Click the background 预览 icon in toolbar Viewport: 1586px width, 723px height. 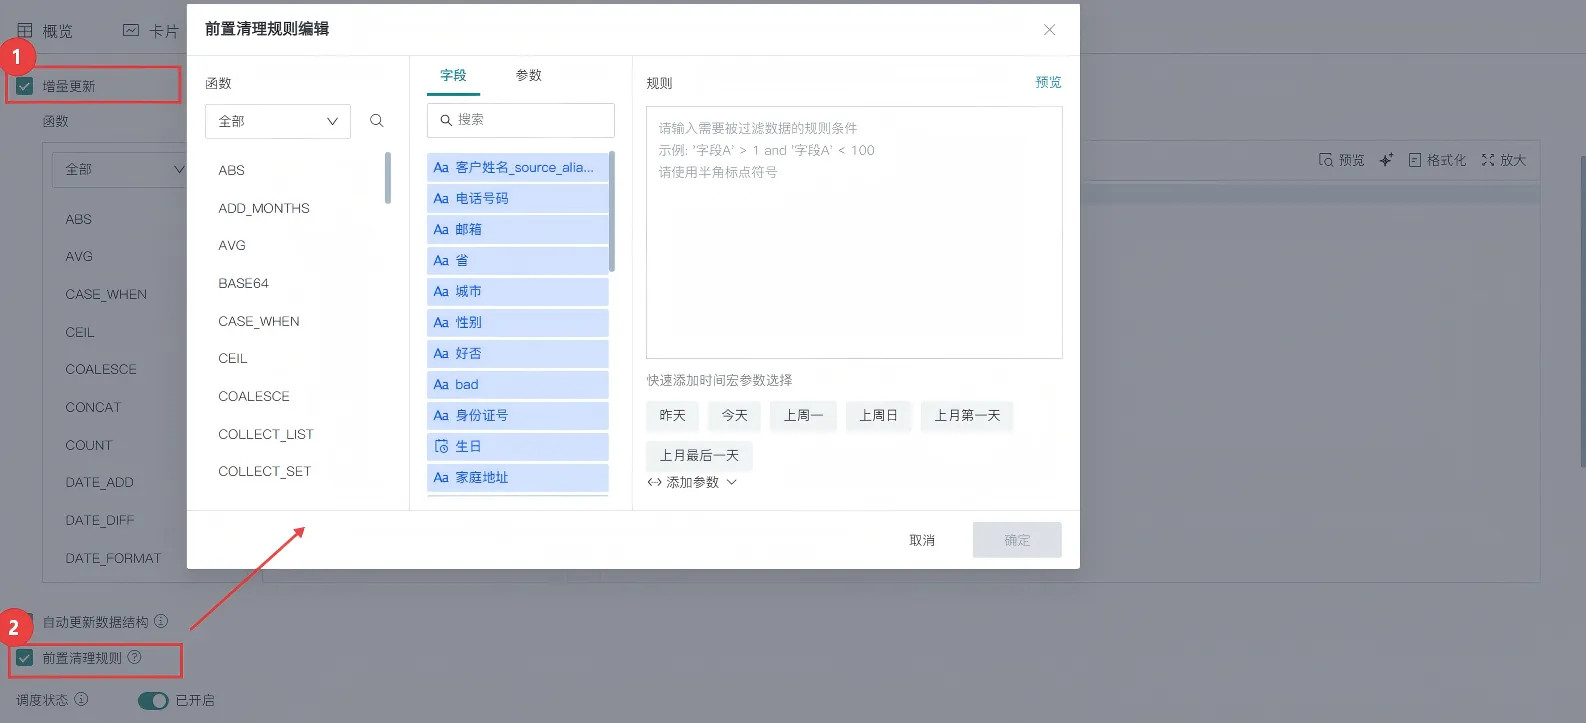(1326, 160)
